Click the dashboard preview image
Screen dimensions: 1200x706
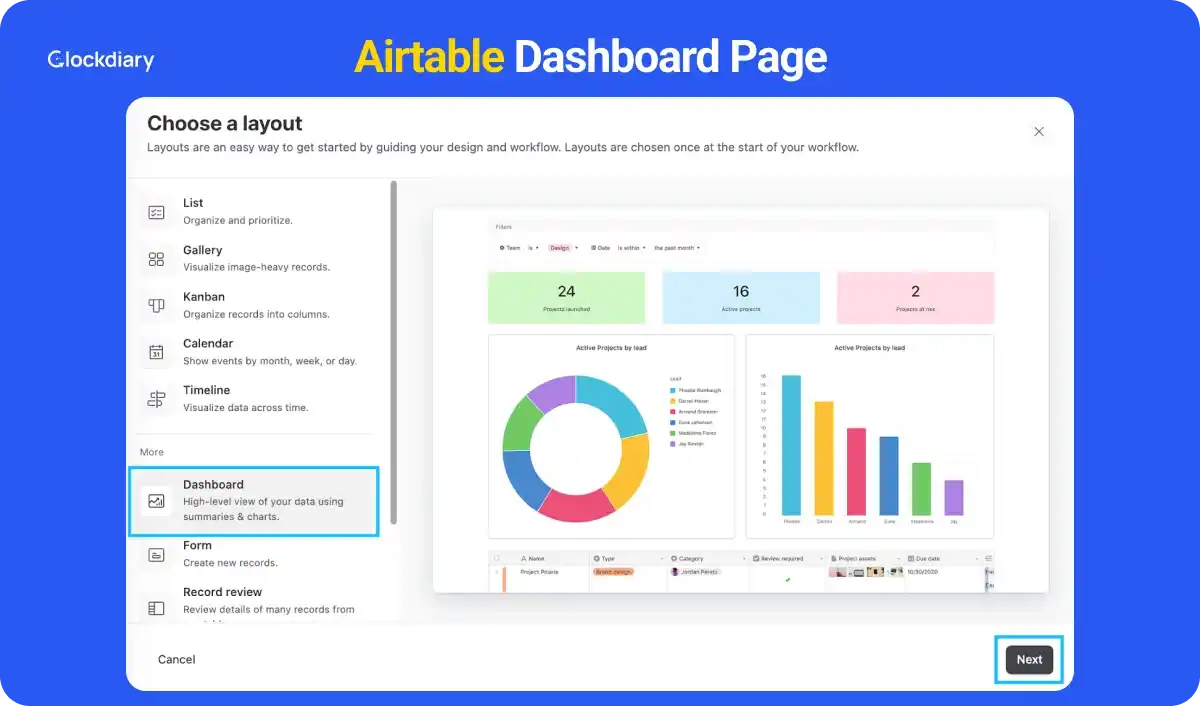741,400
